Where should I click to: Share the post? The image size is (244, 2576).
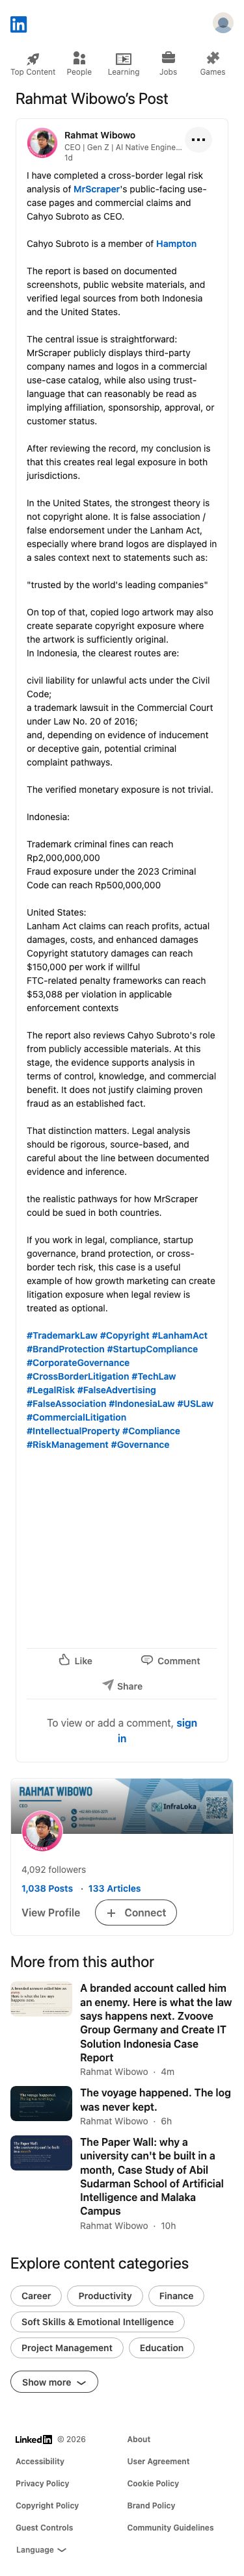tap(122, 1685)
